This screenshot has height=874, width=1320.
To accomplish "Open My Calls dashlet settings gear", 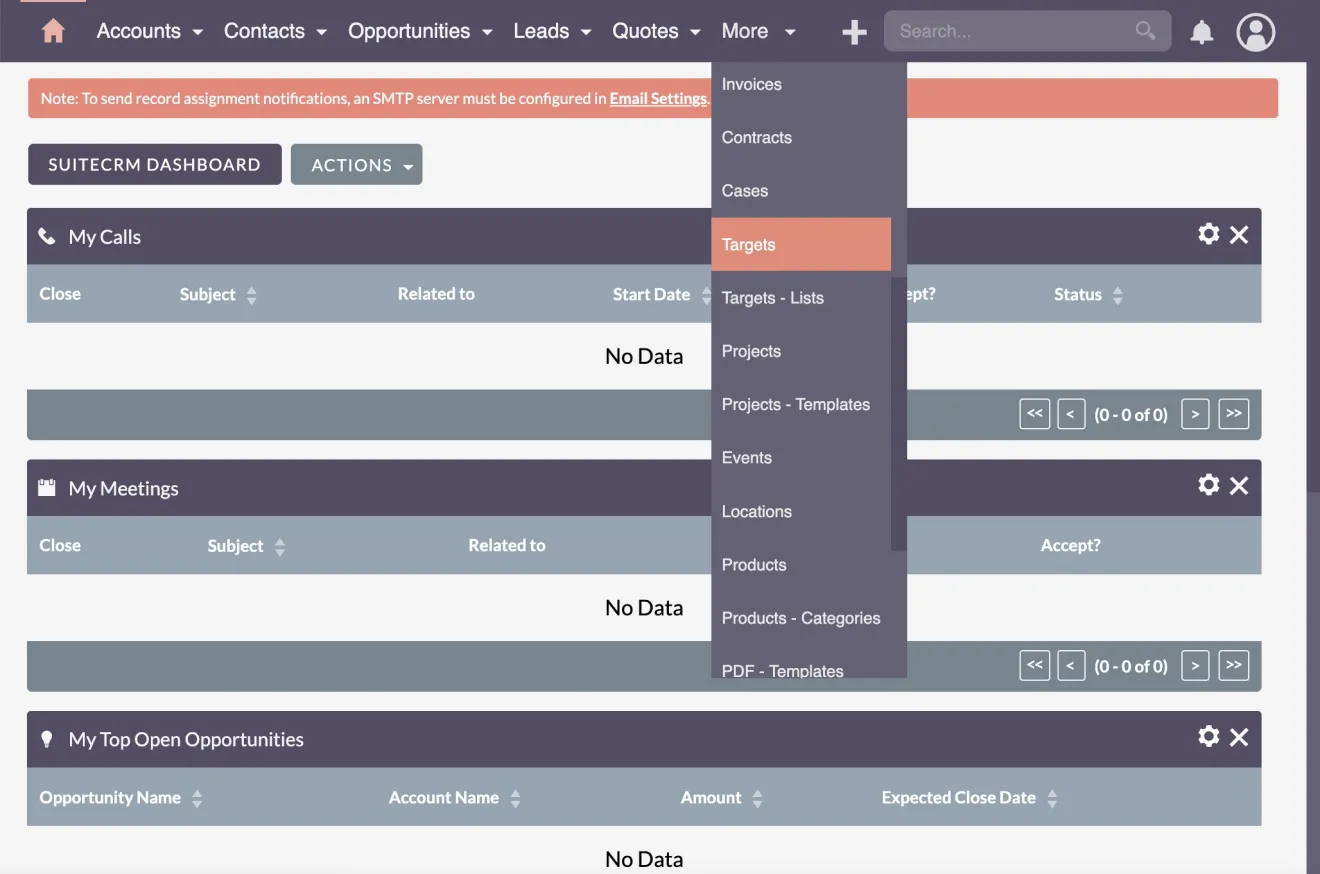I will pyautogui.click(x=1208, y=234).
